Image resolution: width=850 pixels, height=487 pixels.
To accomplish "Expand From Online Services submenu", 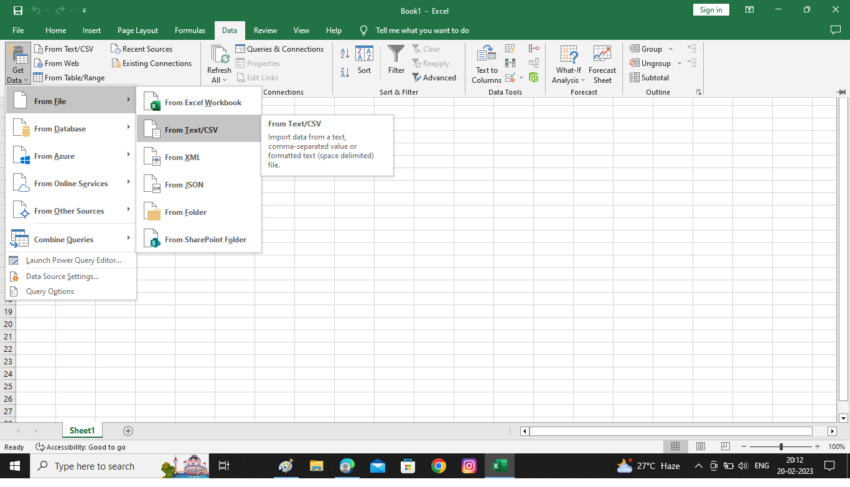I will 71,183.
